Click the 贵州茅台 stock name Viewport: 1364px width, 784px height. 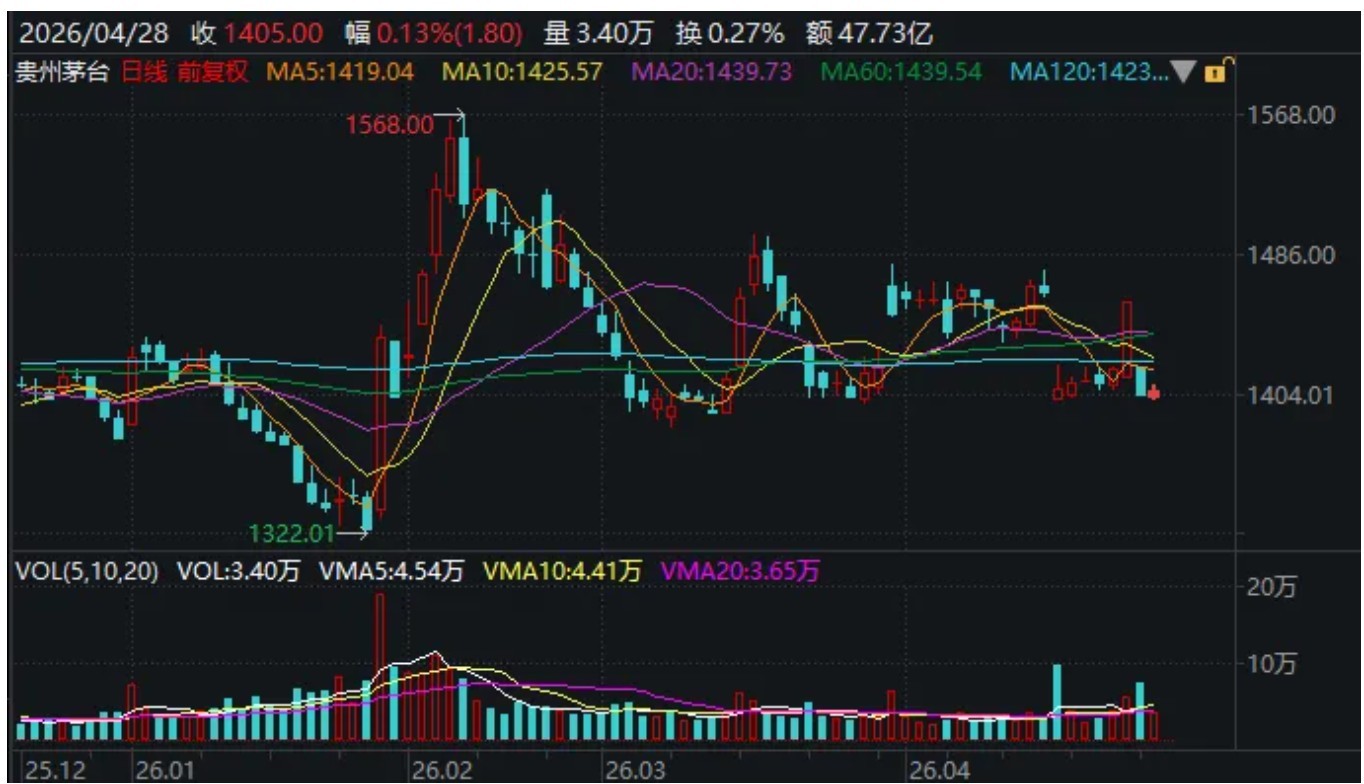click(x=62, y=72)
